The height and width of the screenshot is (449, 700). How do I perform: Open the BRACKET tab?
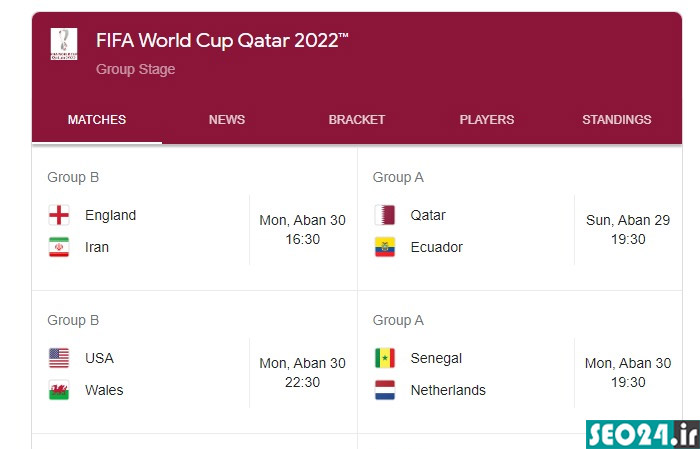[x=357, y=120]
